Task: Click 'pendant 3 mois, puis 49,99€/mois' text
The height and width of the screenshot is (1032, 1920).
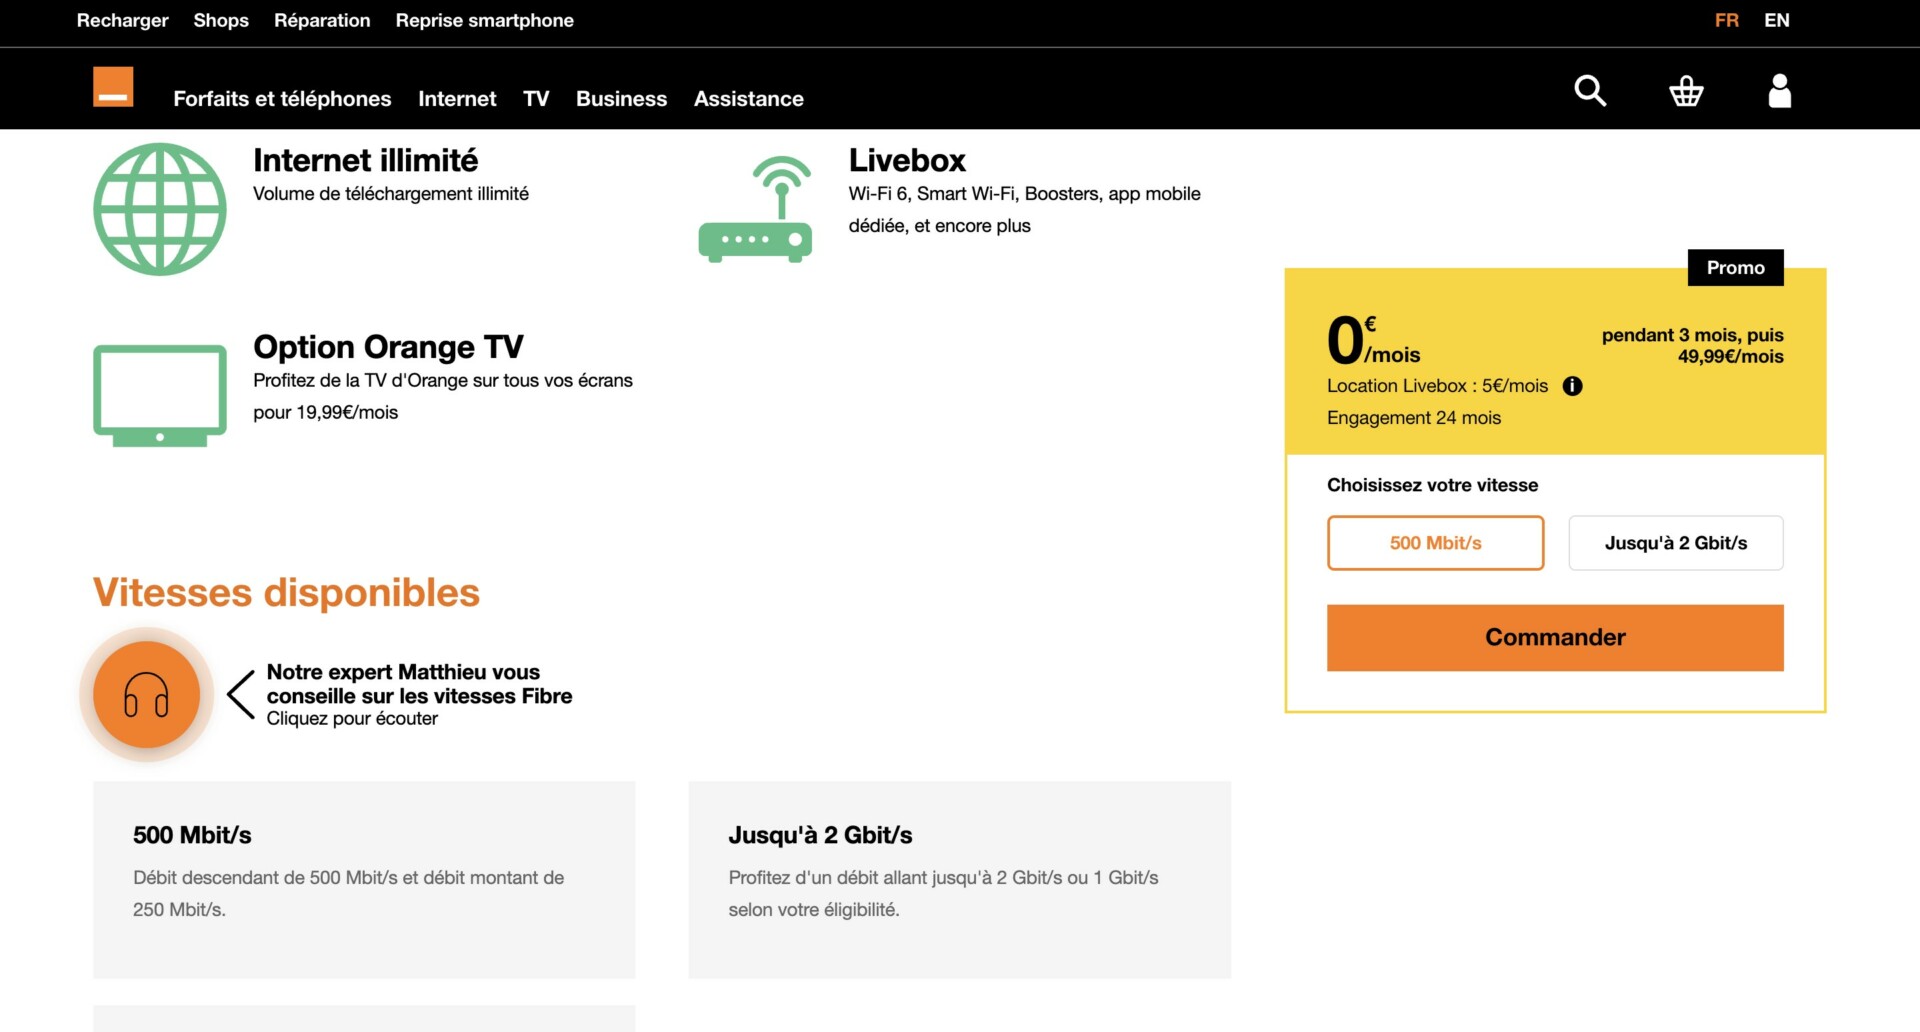Action: tap(1692, 346)
